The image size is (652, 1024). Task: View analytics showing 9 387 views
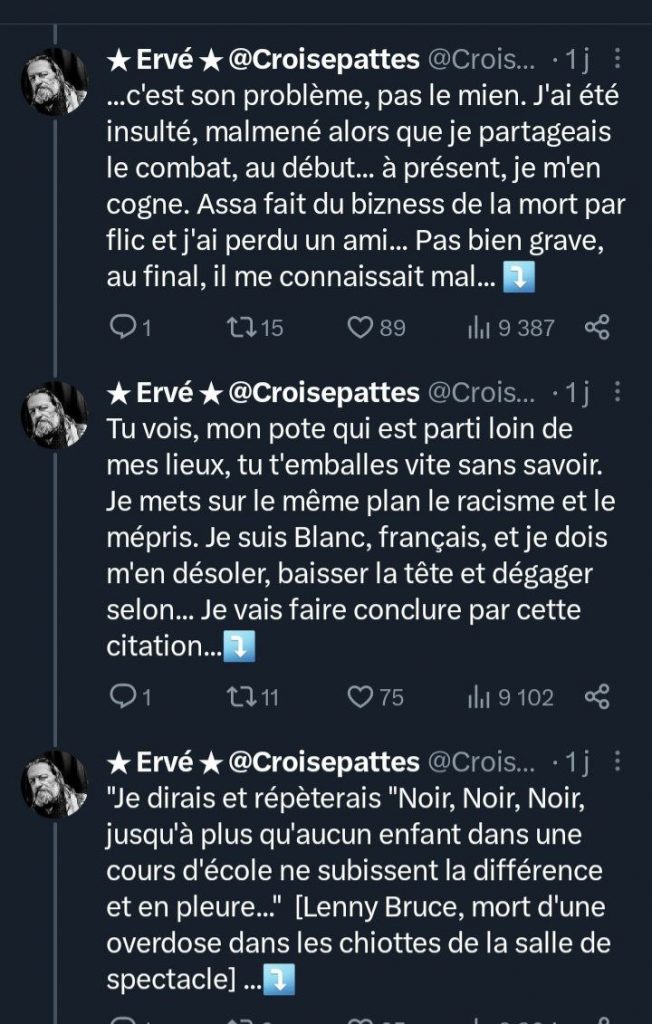(x=510, y=327)
